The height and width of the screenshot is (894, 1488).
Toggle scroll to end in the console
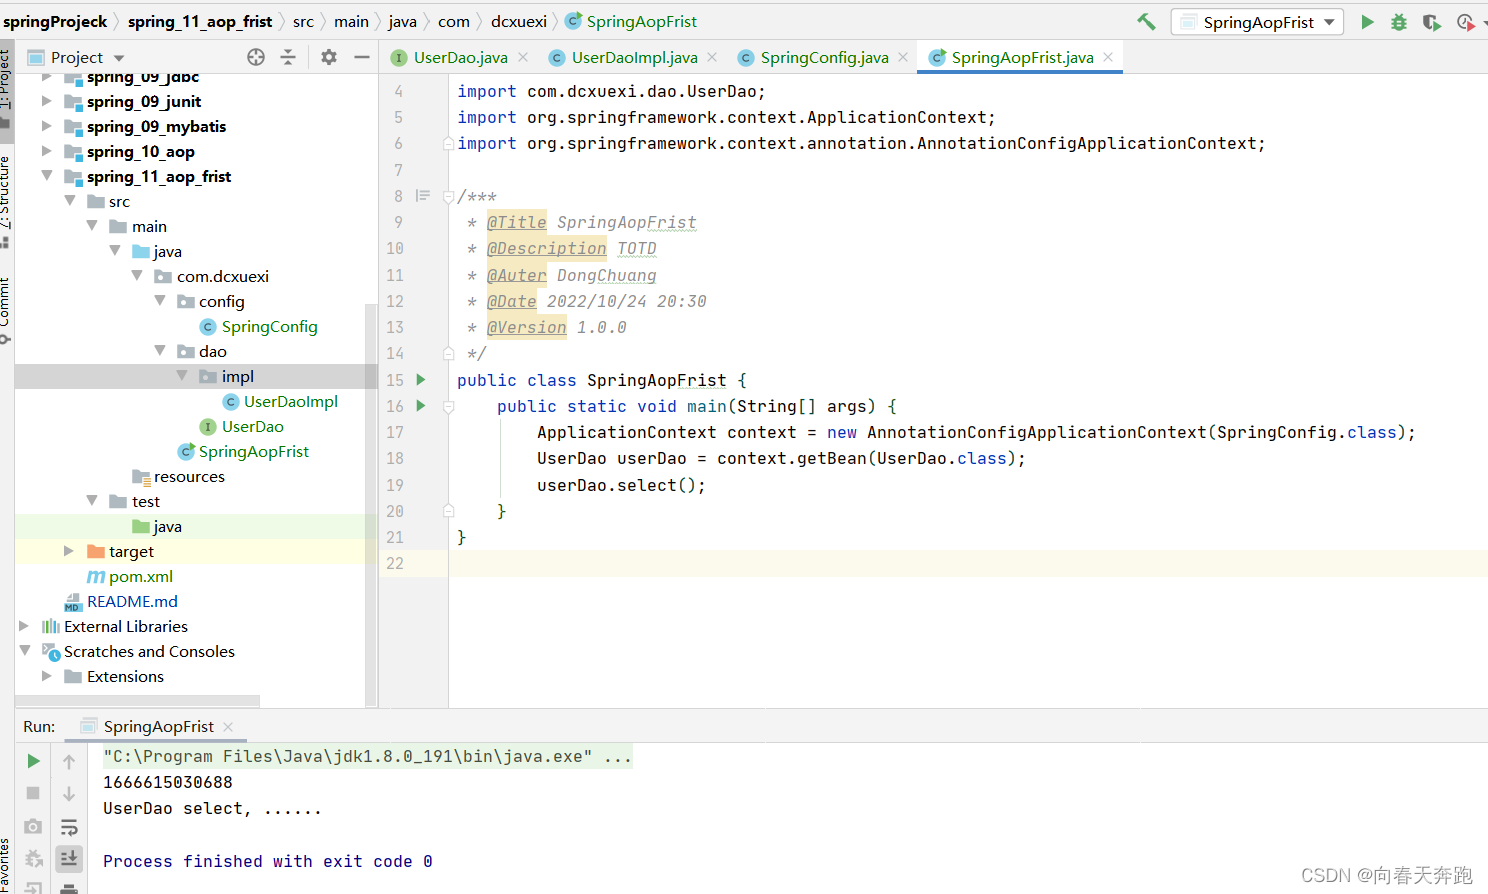click(x=69, y=858)
